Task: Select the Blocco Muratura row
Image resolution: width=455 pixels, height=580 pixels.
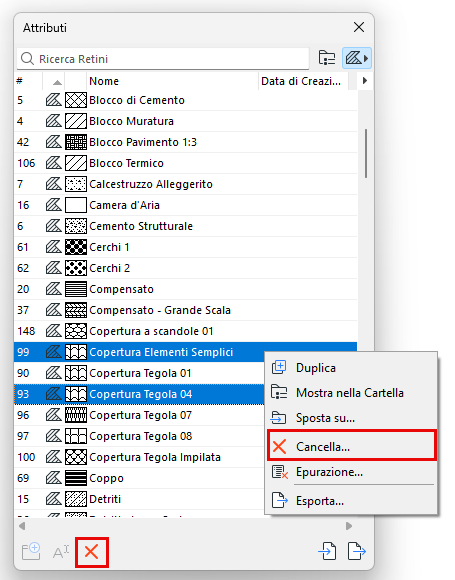Action: pos(185,121)
